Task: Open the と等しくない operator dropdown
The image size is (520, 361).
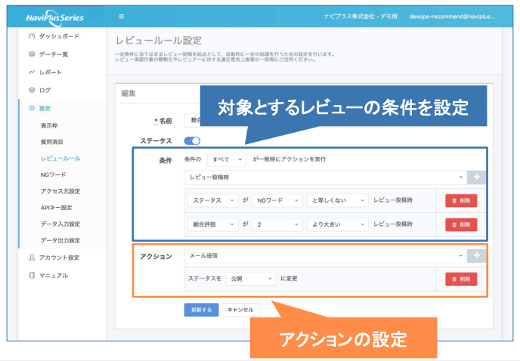Action: pyautogui.click(x=338, y=200)
